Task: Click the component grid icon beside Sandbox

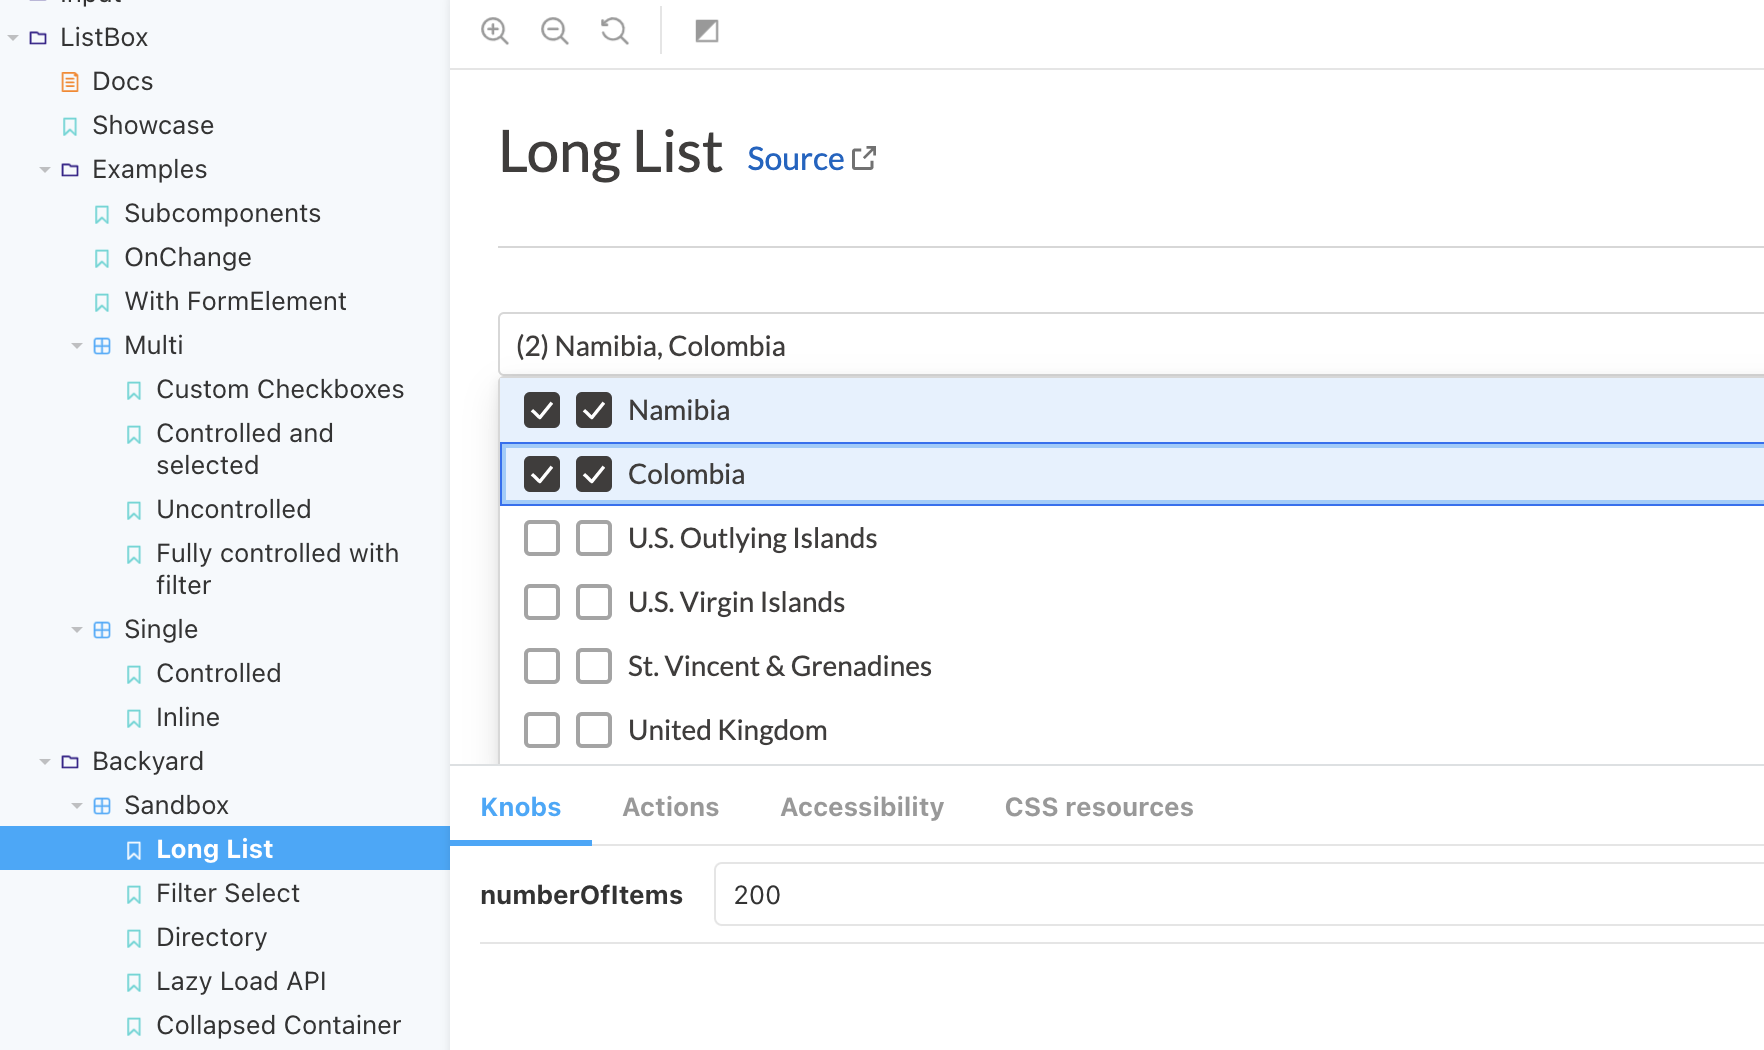Action: (101, 805)
